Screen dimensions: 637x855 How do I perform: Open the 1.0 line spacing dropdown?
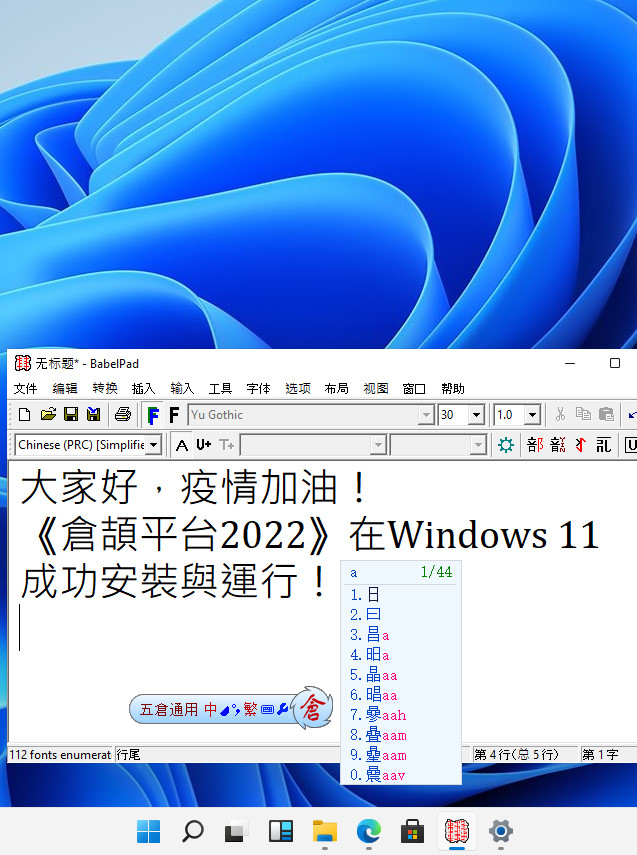pos(532,415)
